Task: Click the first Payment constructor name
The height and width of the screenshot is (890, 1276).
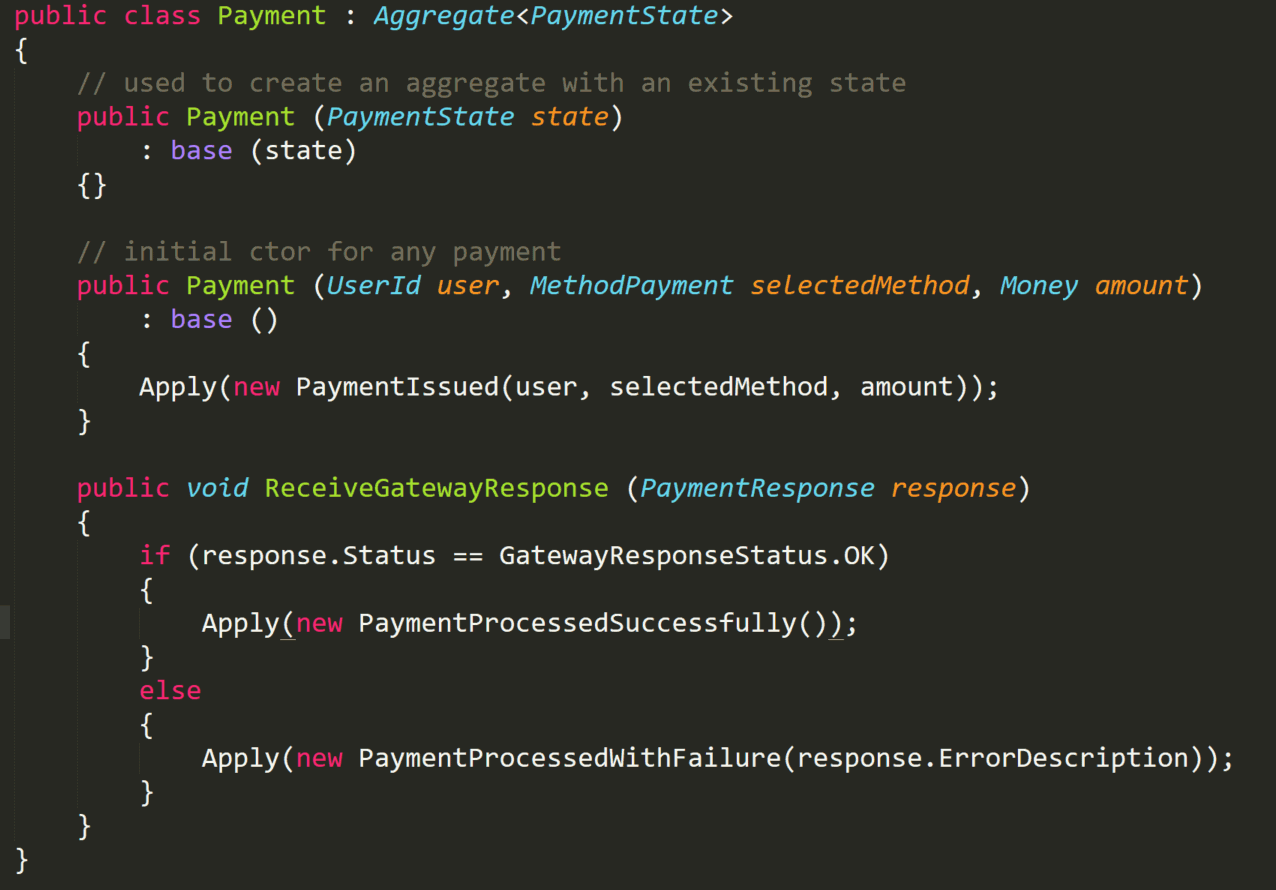Action: 240,116
